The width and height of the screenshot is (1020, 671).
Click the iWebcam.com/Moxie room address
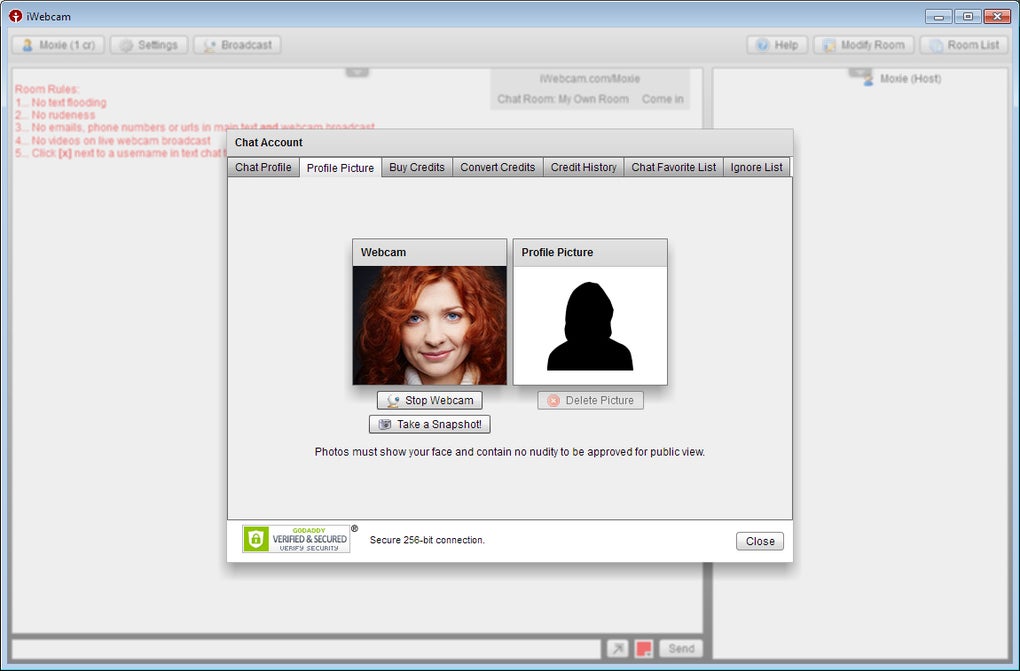pos(589,79)
